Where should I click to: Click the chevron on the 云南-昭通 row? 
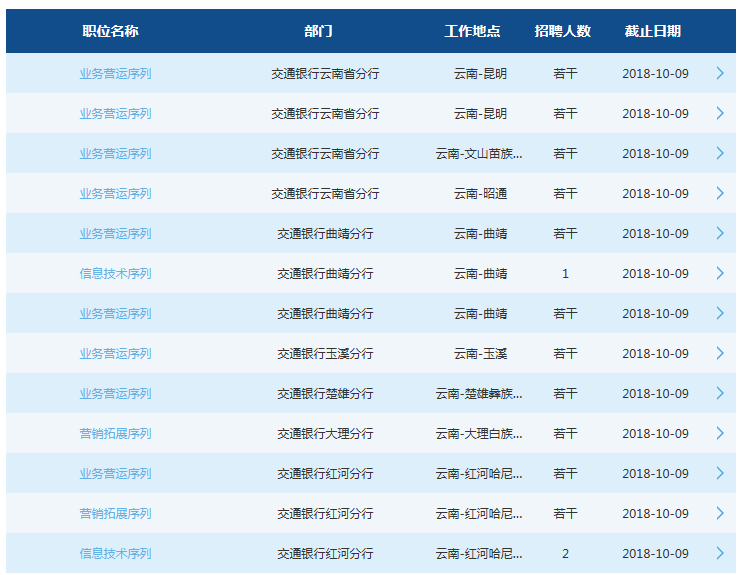point(720,193)
